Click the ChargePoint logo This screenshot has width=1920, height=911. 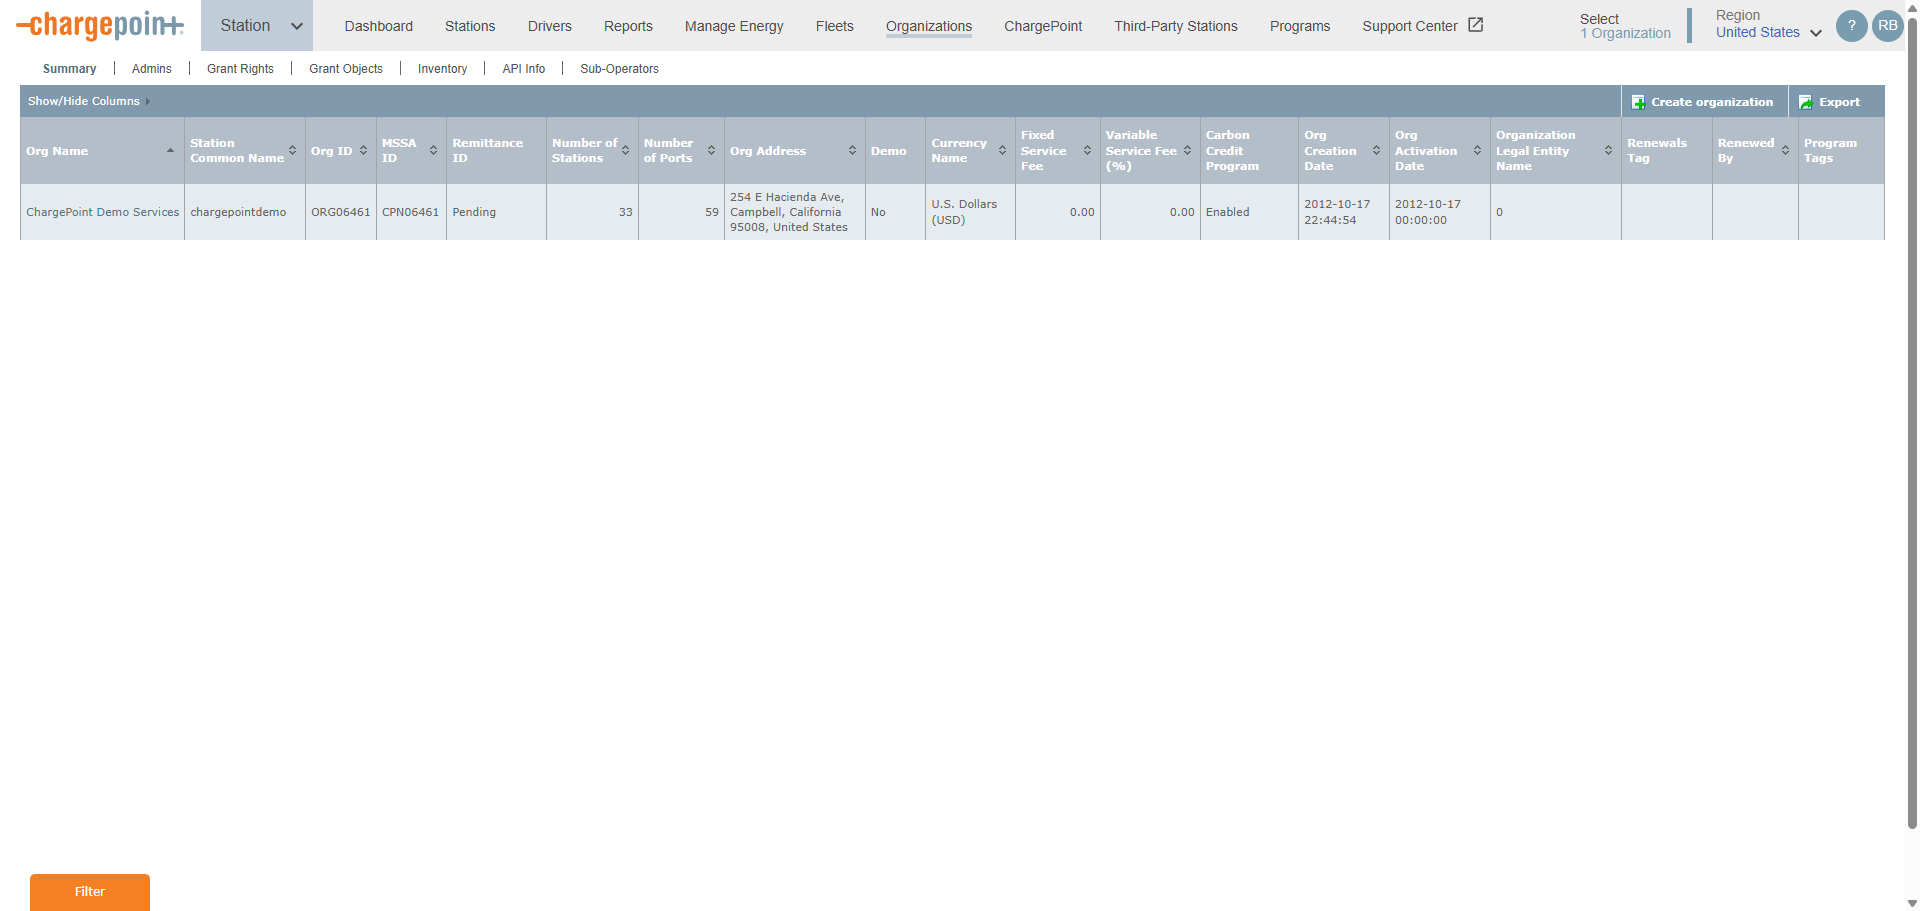coord(100,25)
